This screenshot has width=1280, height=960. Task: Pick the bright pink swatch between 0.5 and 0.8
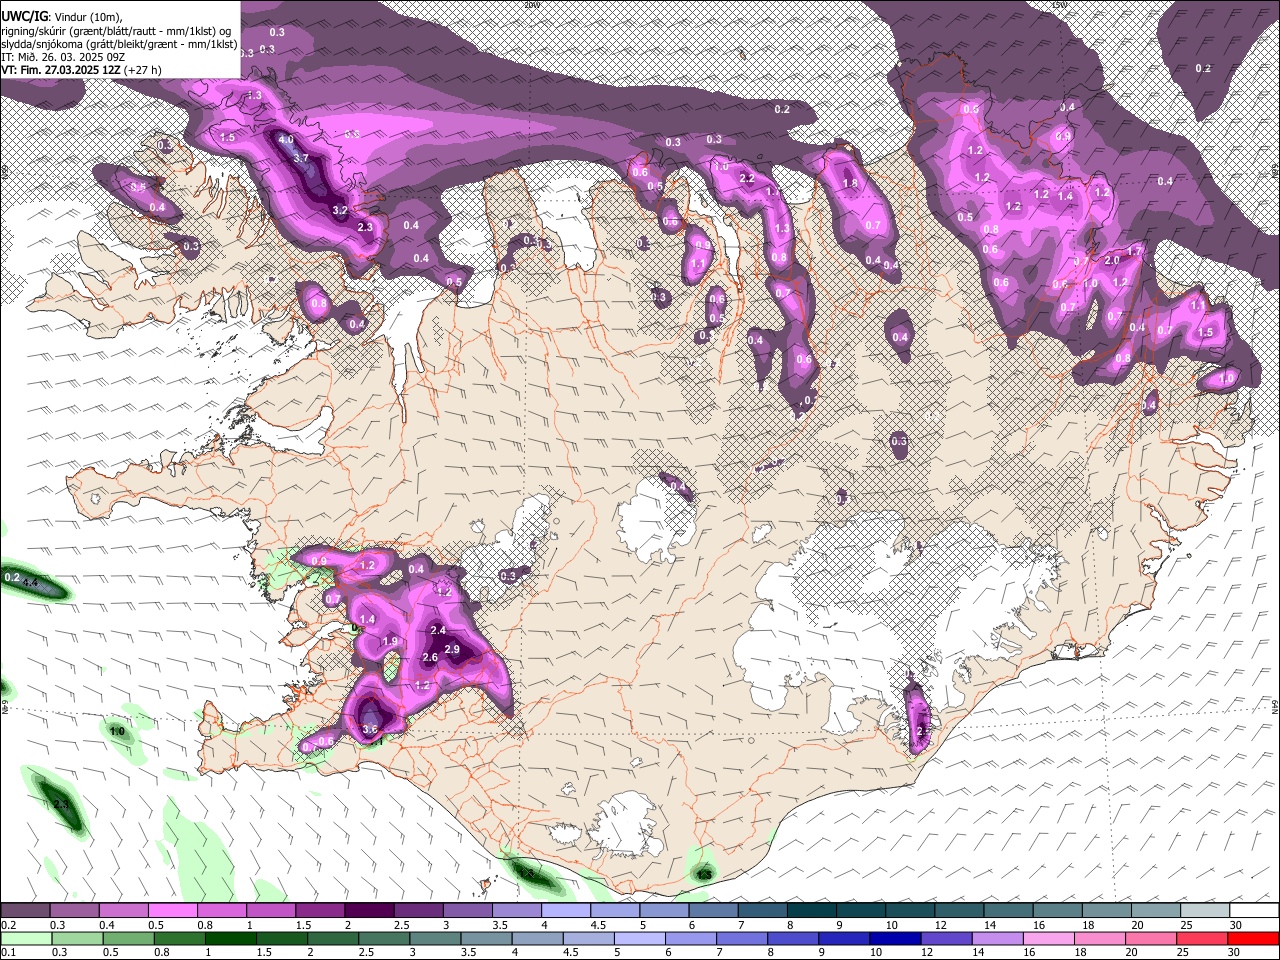coord(173,911)
